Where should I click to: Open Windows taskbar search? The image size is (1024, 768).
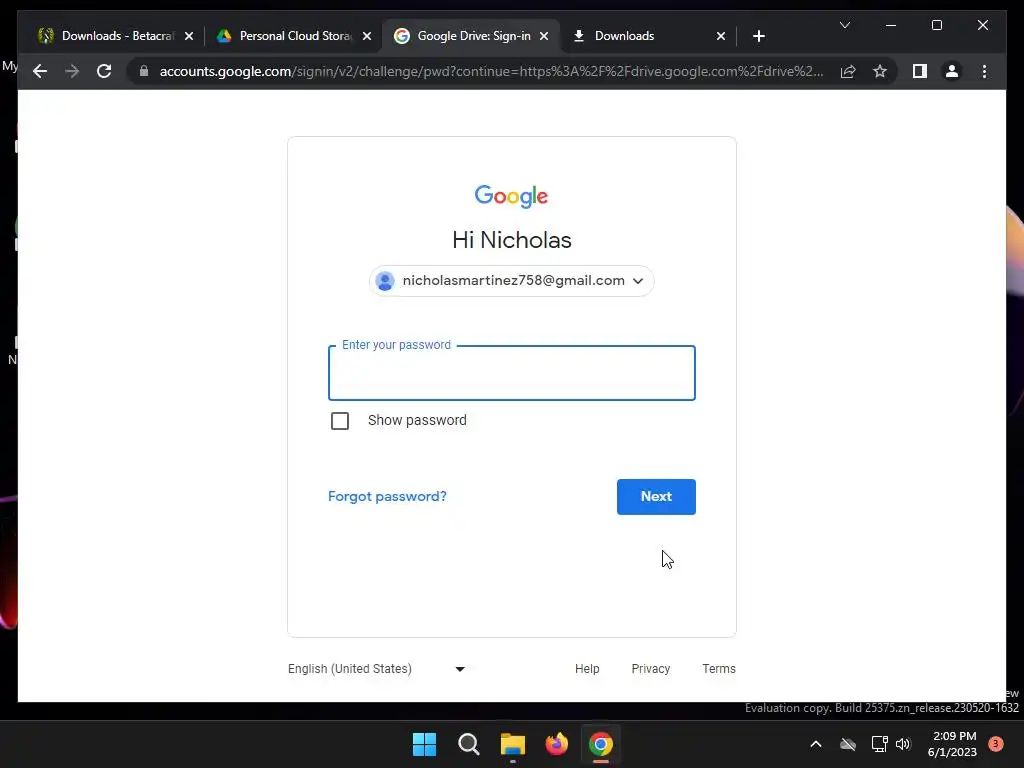point(468,744)
